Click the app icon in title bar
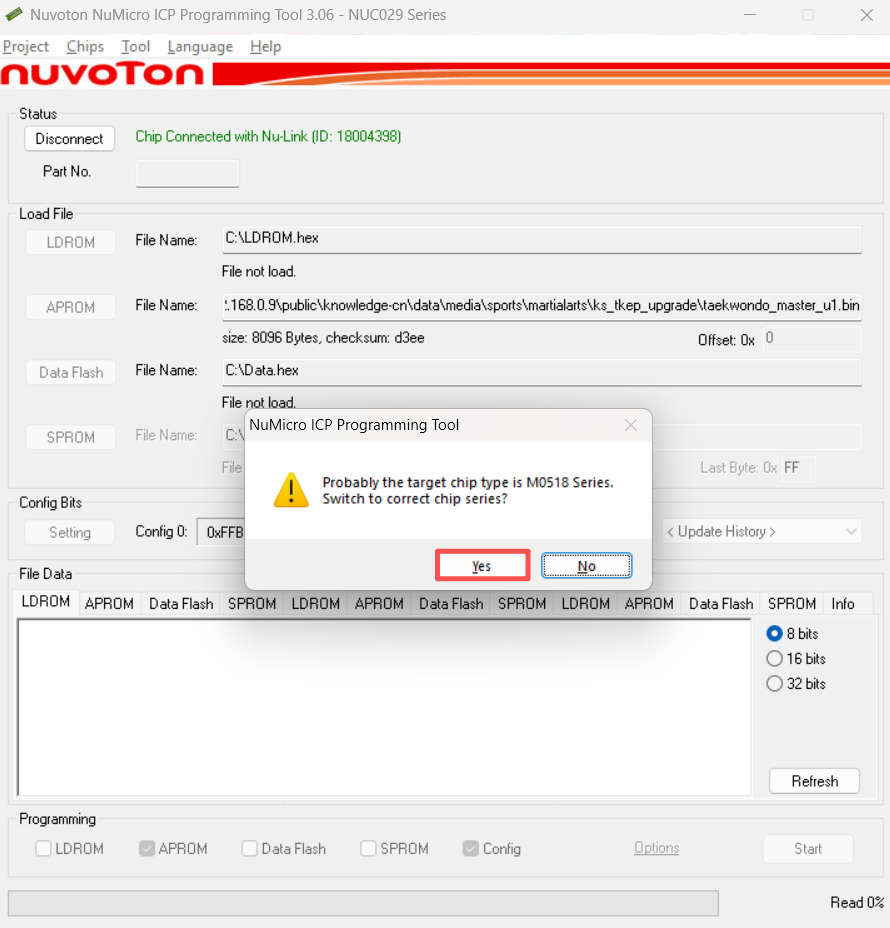 (x=13, y=15)
